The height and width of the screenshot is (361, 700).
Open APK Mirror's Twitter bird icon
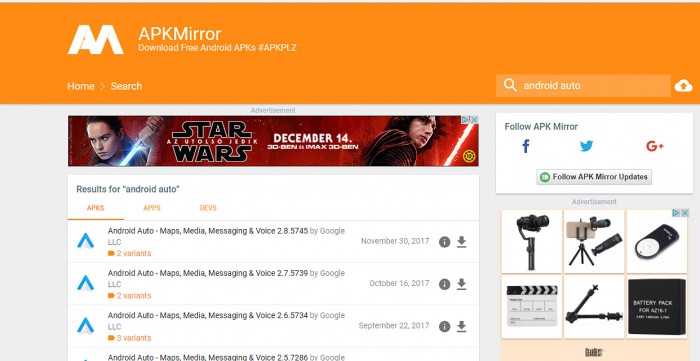point(587,146)
